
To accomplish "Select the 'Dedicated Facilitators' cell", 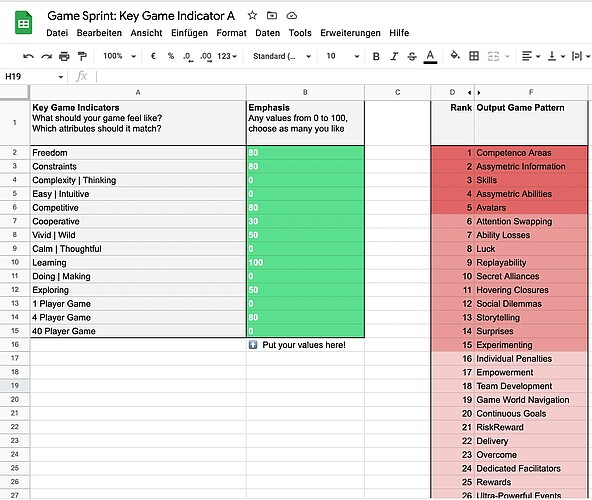I will pos(531,469).
